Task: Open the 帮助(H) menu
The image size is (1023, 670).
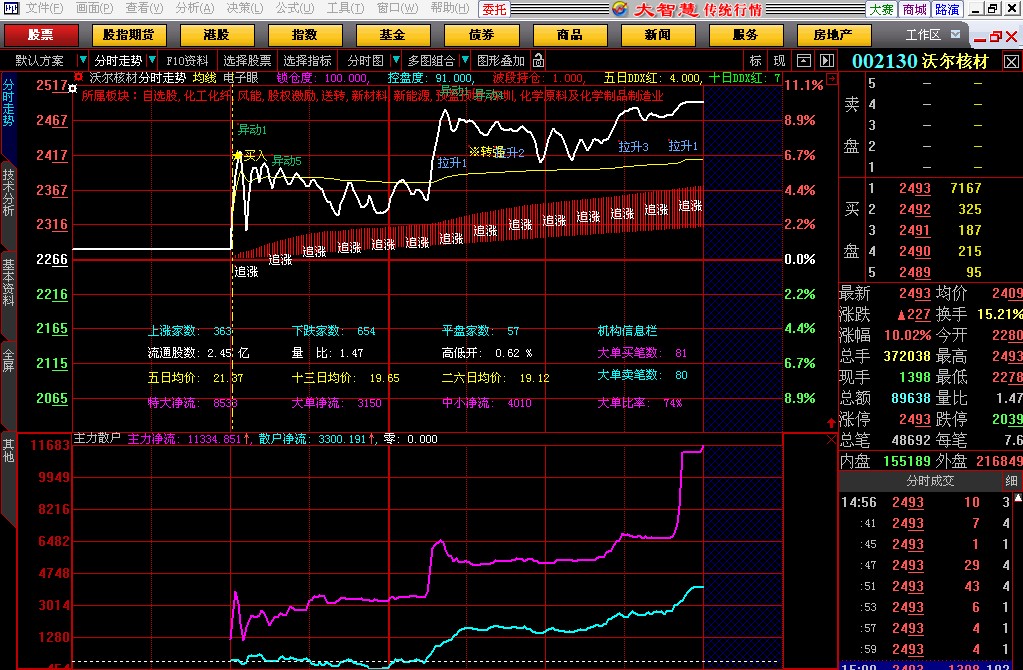Action: 449,8
